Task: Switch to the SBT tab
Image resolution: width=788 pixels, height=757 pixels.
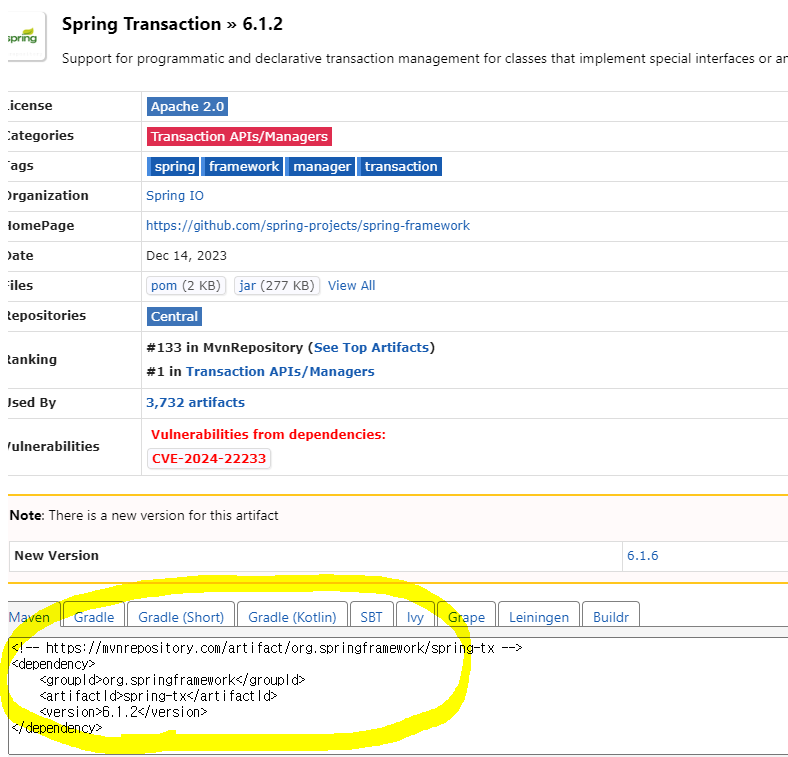Action: (x=371, y=615)
